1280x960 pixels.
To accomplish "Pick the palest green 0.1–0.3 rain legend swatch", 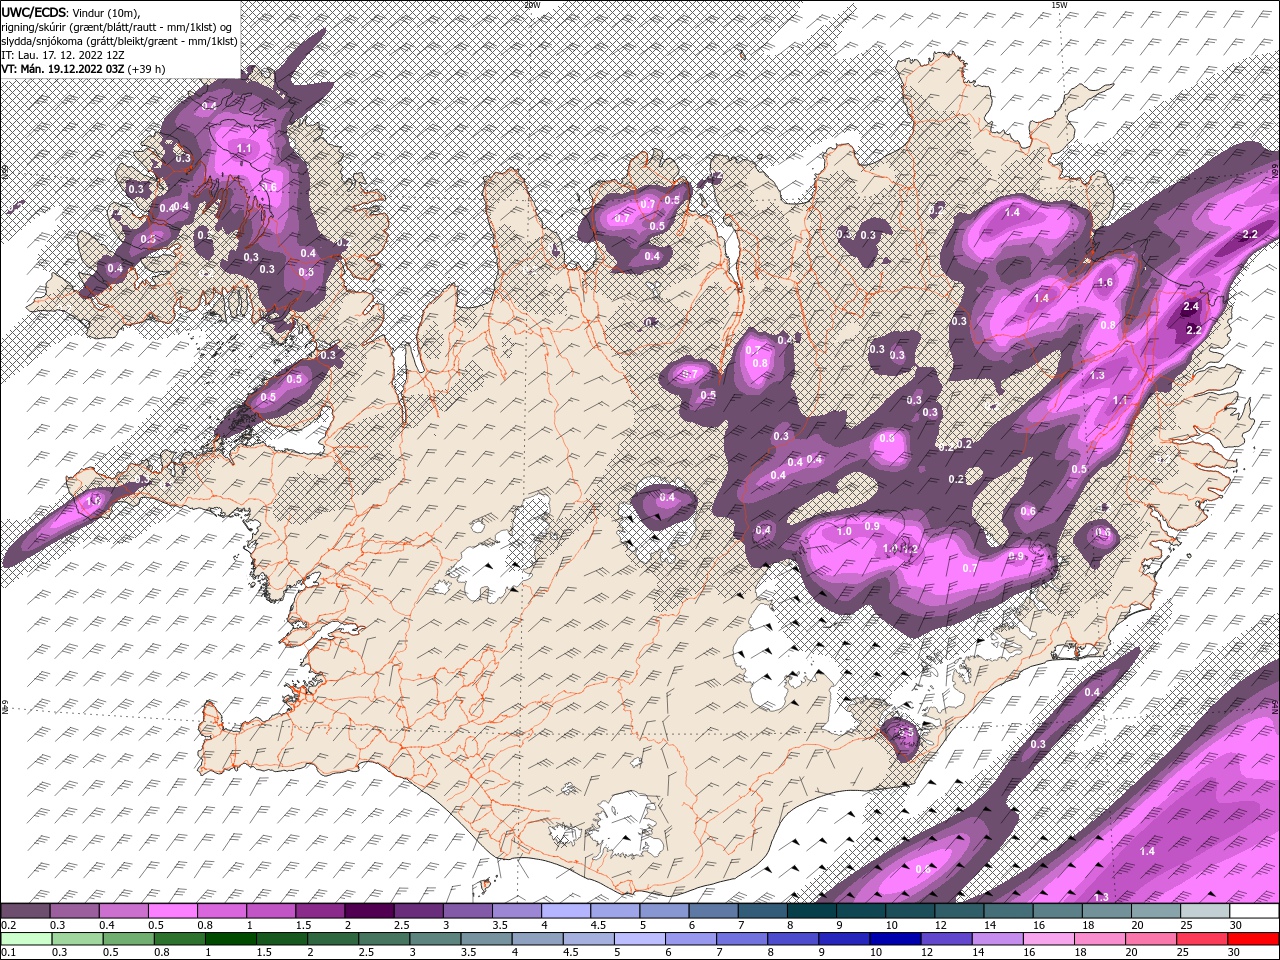I will (25, 938).
